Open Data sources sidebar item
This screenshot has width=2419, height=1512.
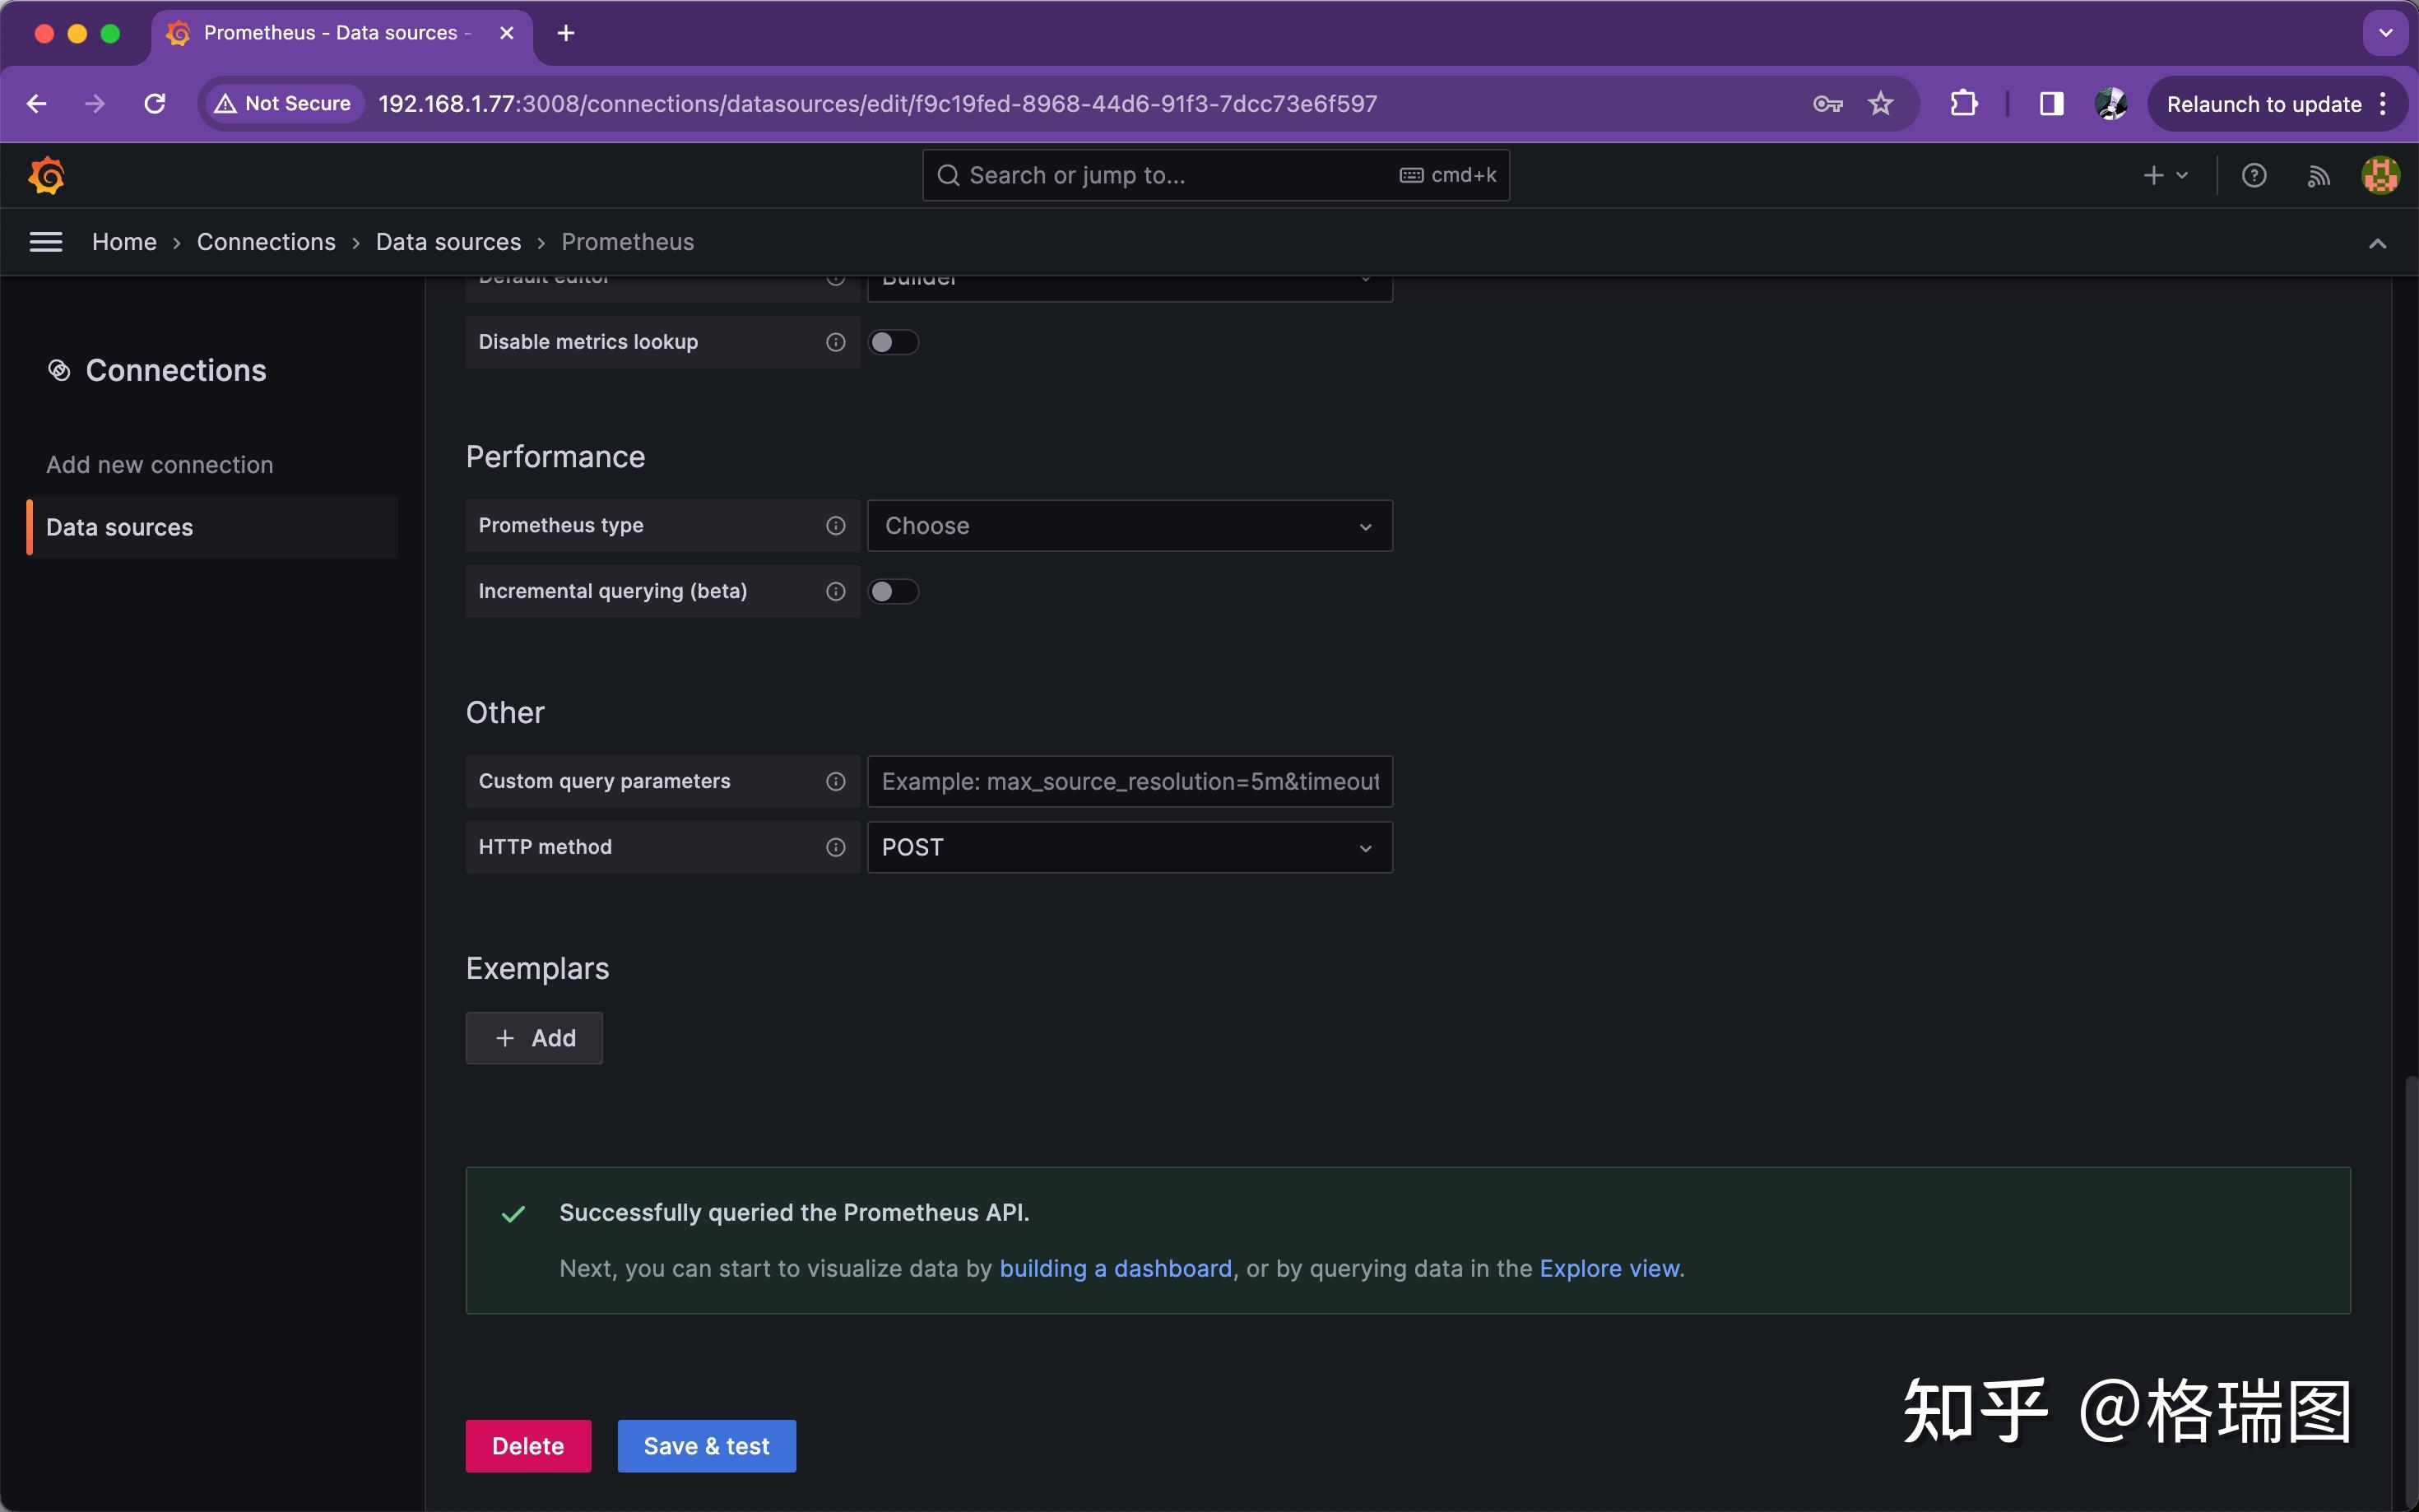click(x=120, y=528)
